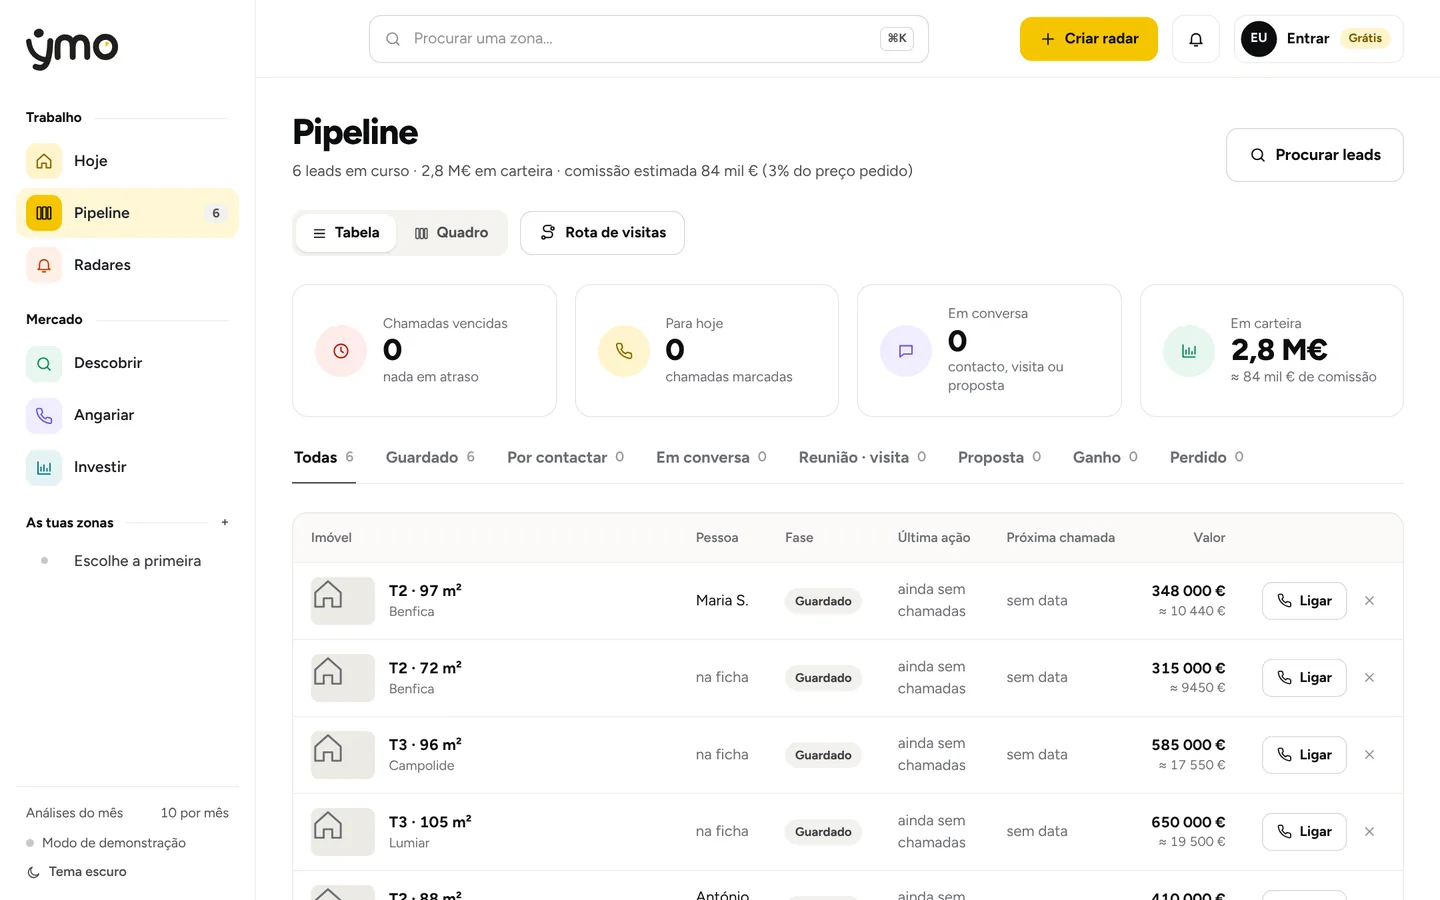
Task: Remove the Lumiar lead with X
Action: click(1370, 832)
